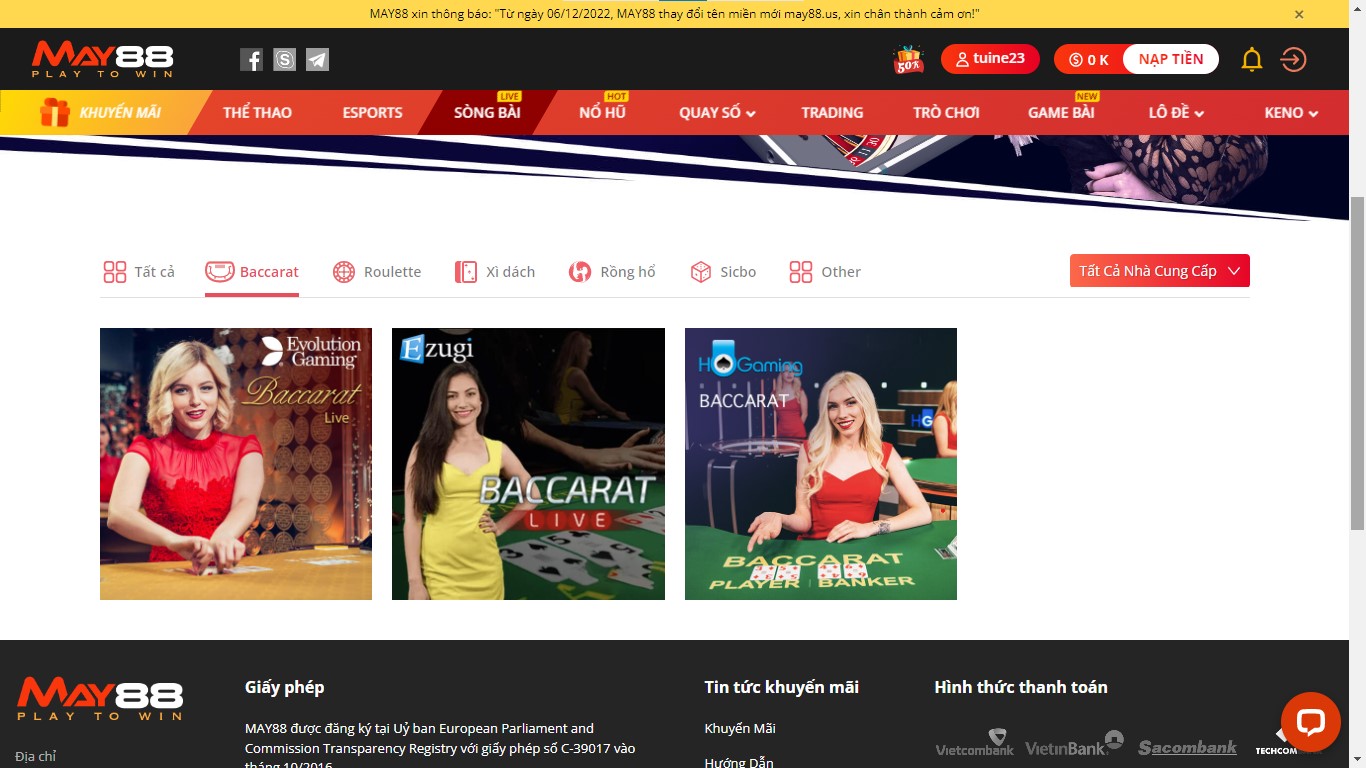1366x768 pixels.
Task: Expand the KENO dropdown menu
Action: coord(1291,112)
